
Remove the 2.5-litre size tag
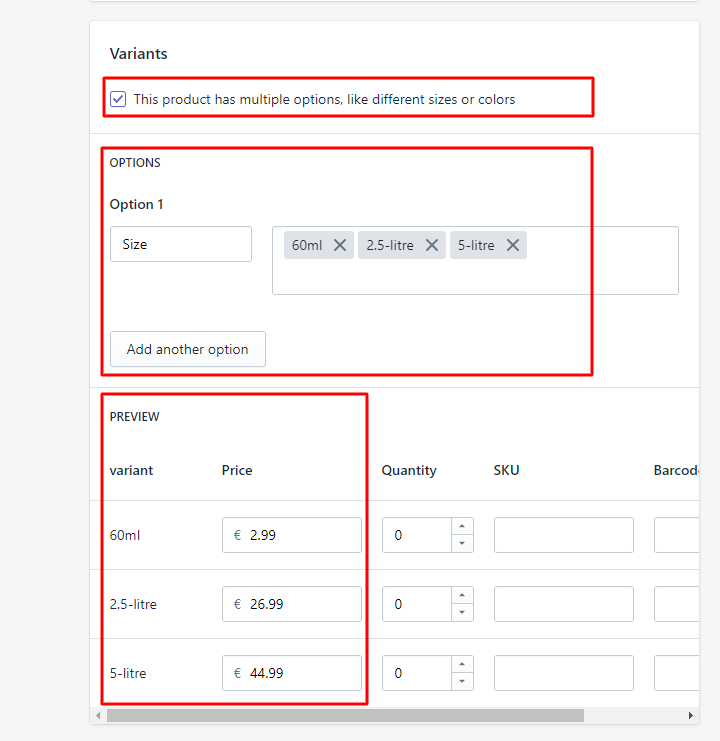tap(431, 245)
